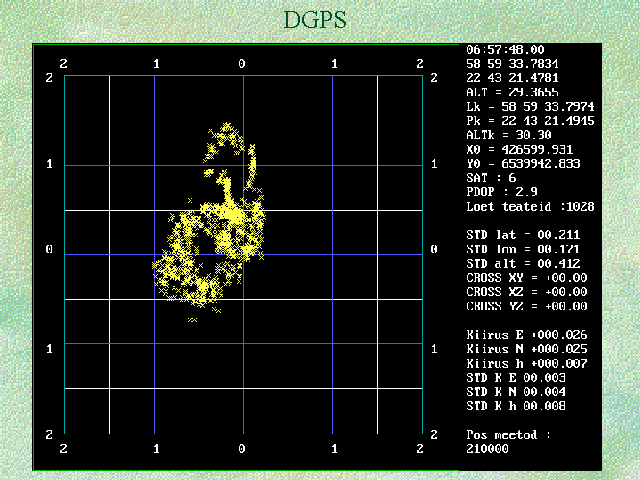Image resolution: width=640 pixels, height=480 pixels.
Task: Select the CROSS YZ value line
Action: pos(527,306)
